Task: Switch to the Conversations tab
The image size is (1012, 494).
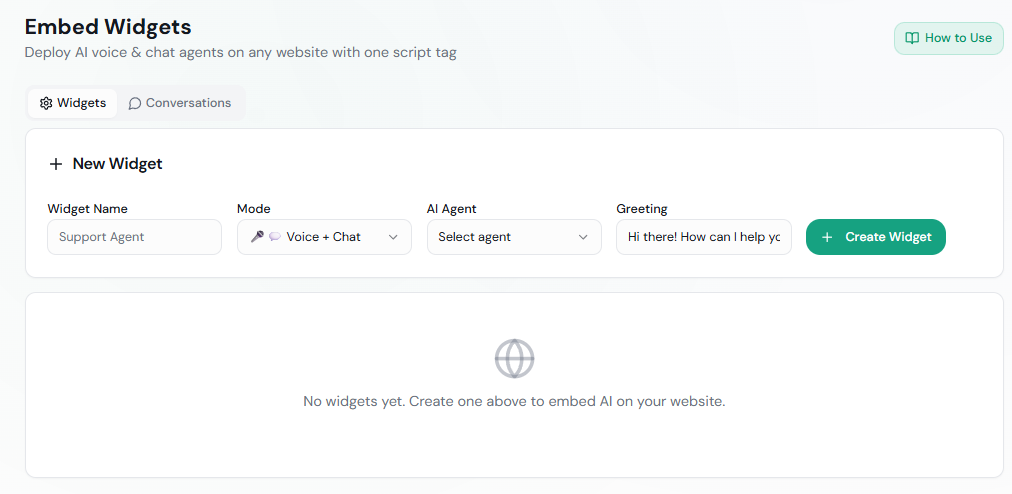Action: [179, 103]
